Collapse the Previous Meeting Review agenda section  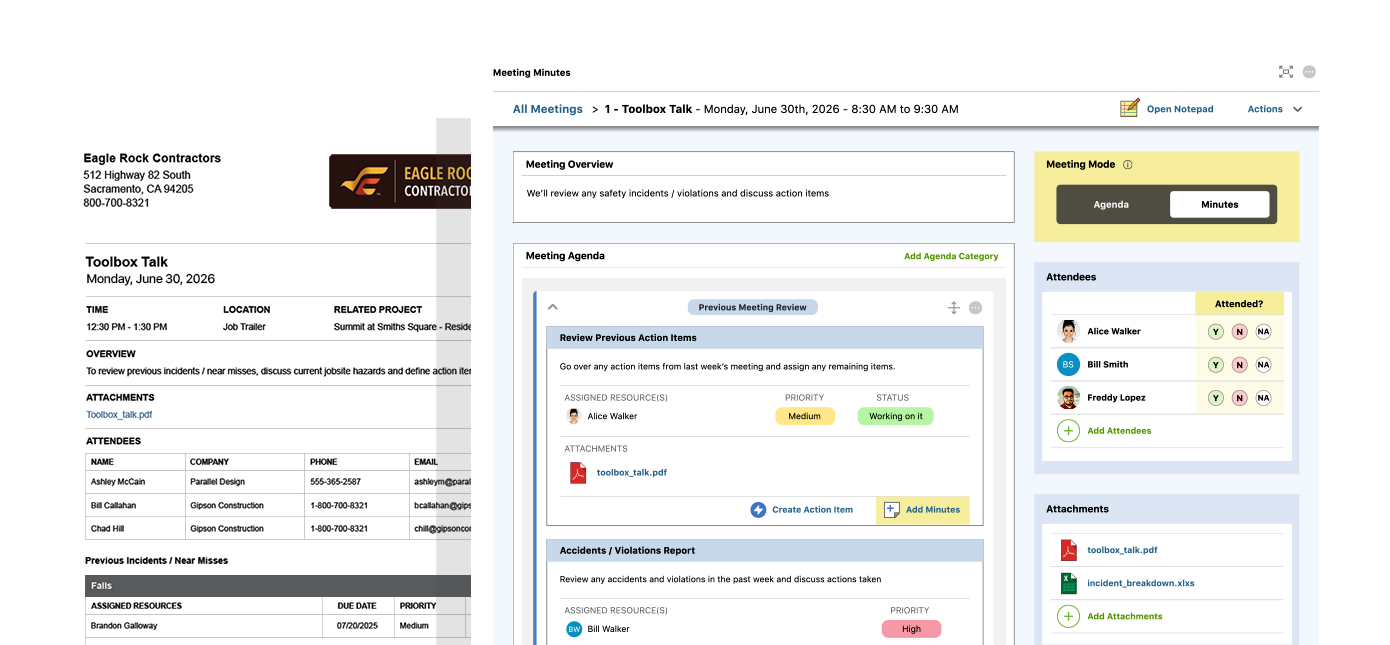tap(553, 307)
